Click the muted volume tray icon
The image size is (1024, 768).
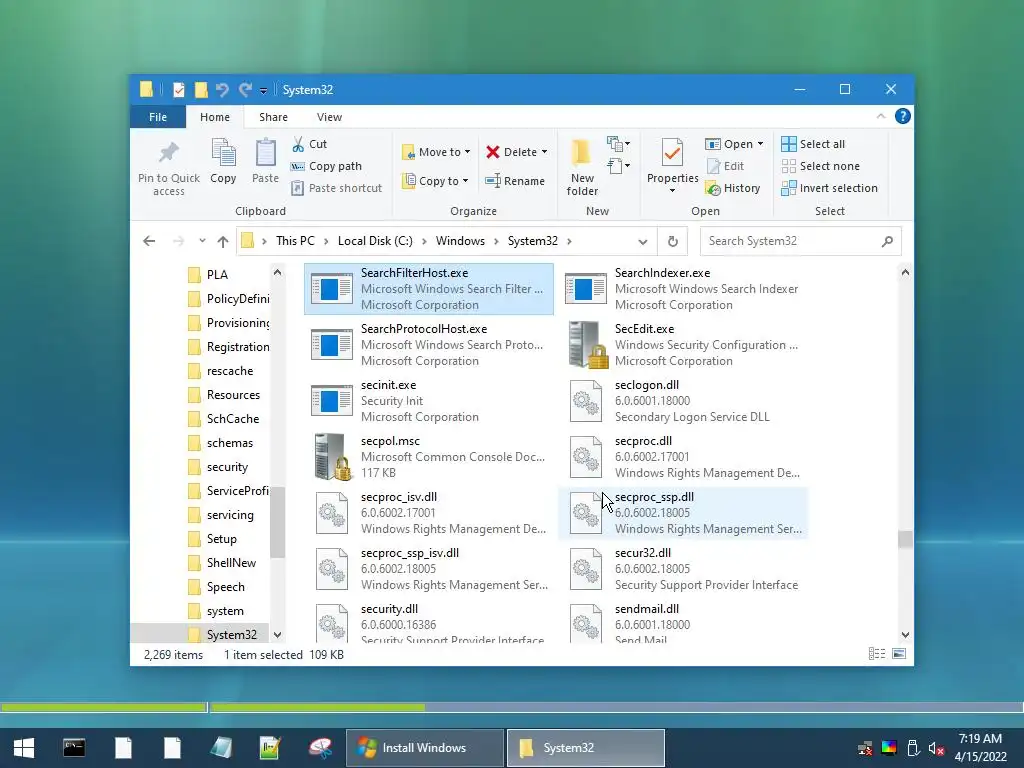(936, 748)
